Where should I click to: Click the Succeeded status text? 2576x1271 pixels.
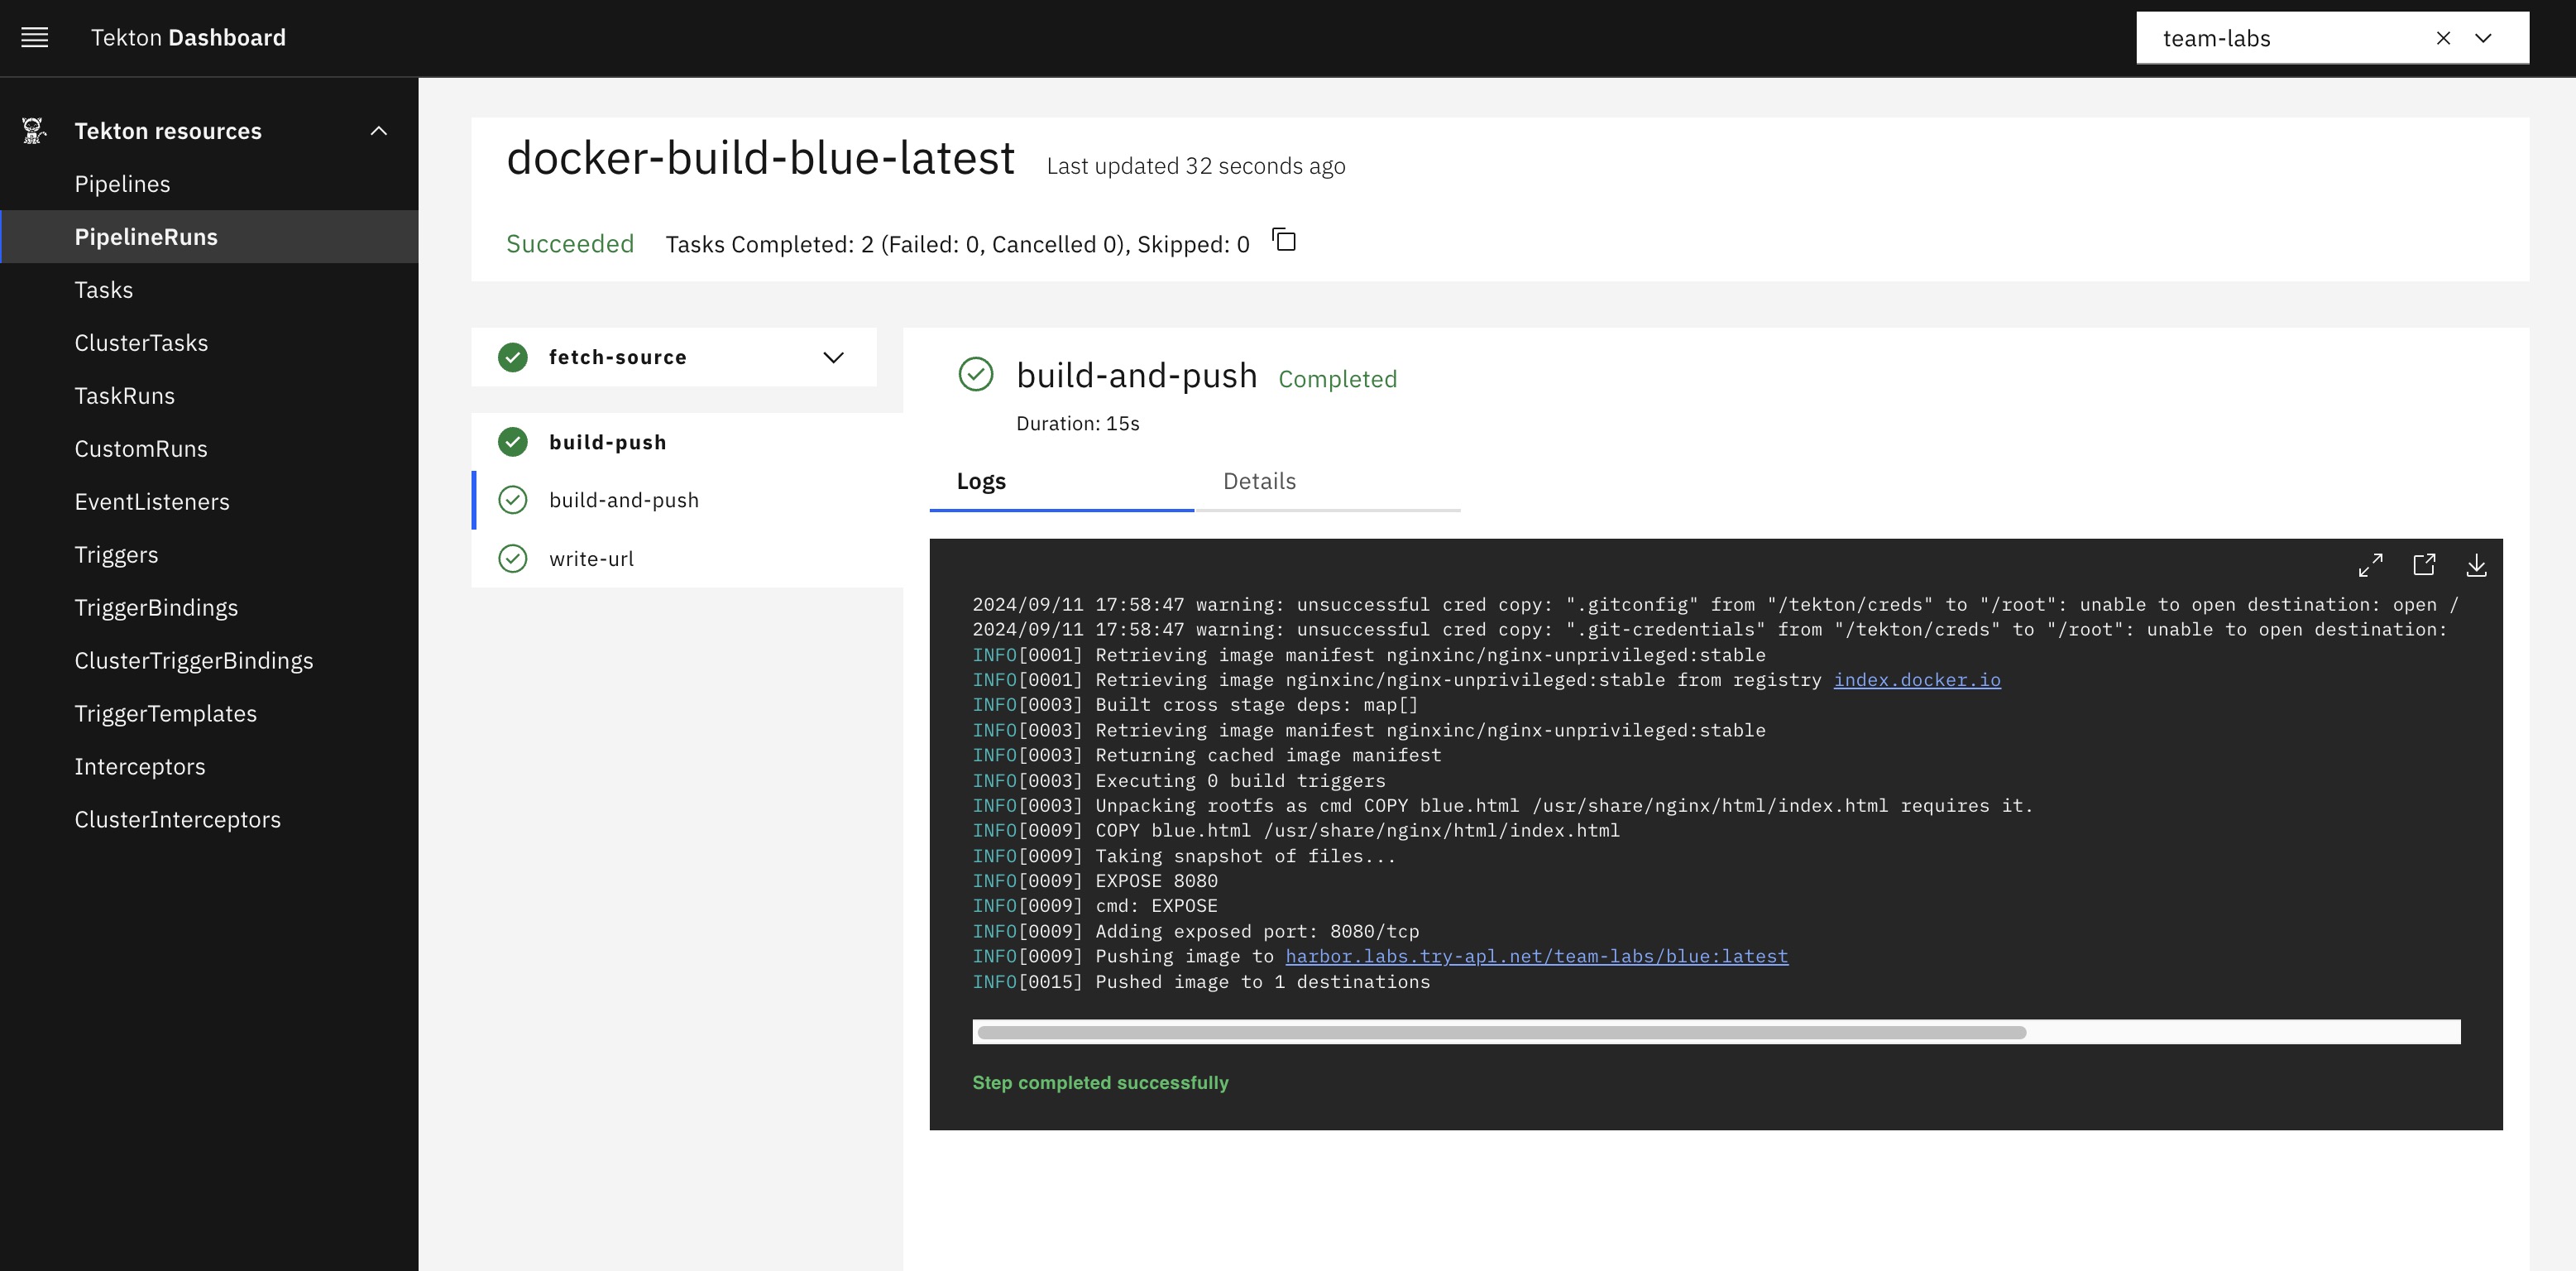tap(570, 244)
